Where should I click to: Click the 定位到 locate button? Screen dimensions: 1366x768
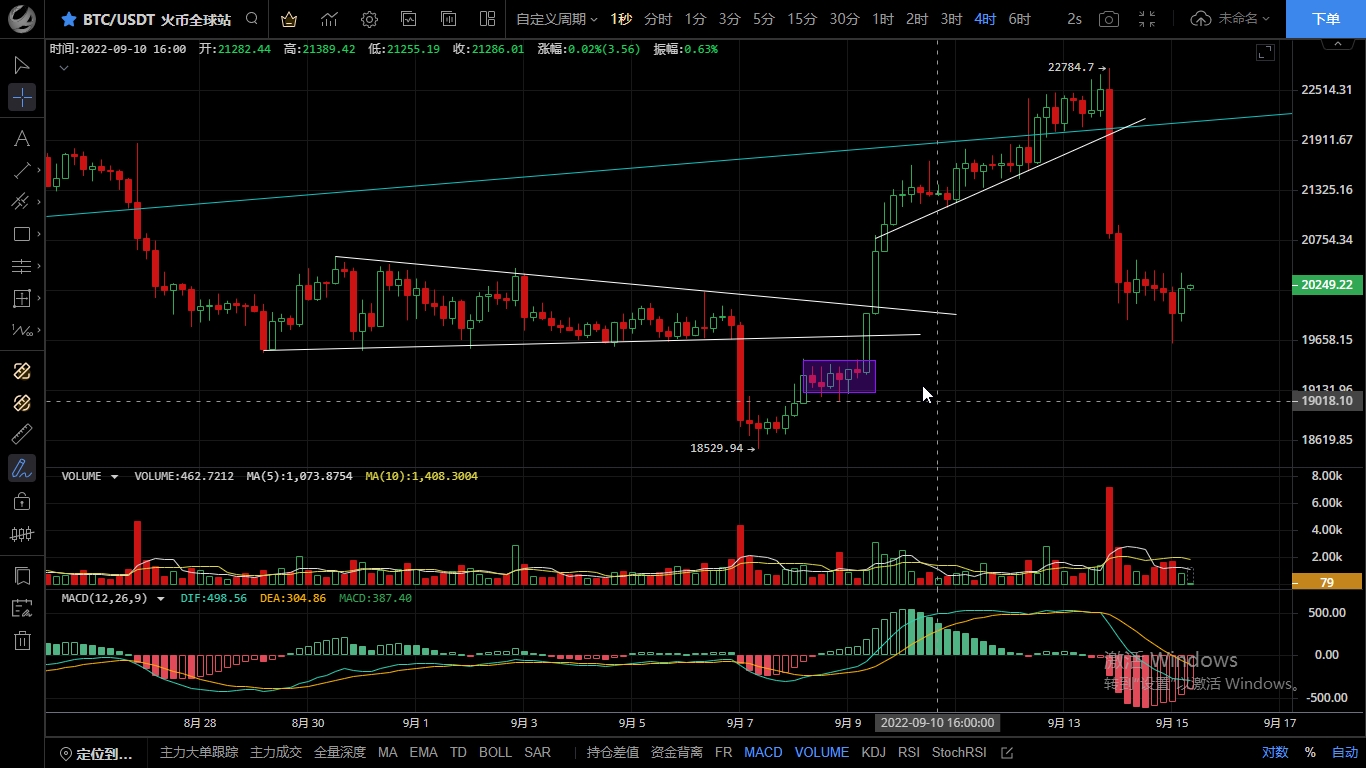click(x=96, y=753)
